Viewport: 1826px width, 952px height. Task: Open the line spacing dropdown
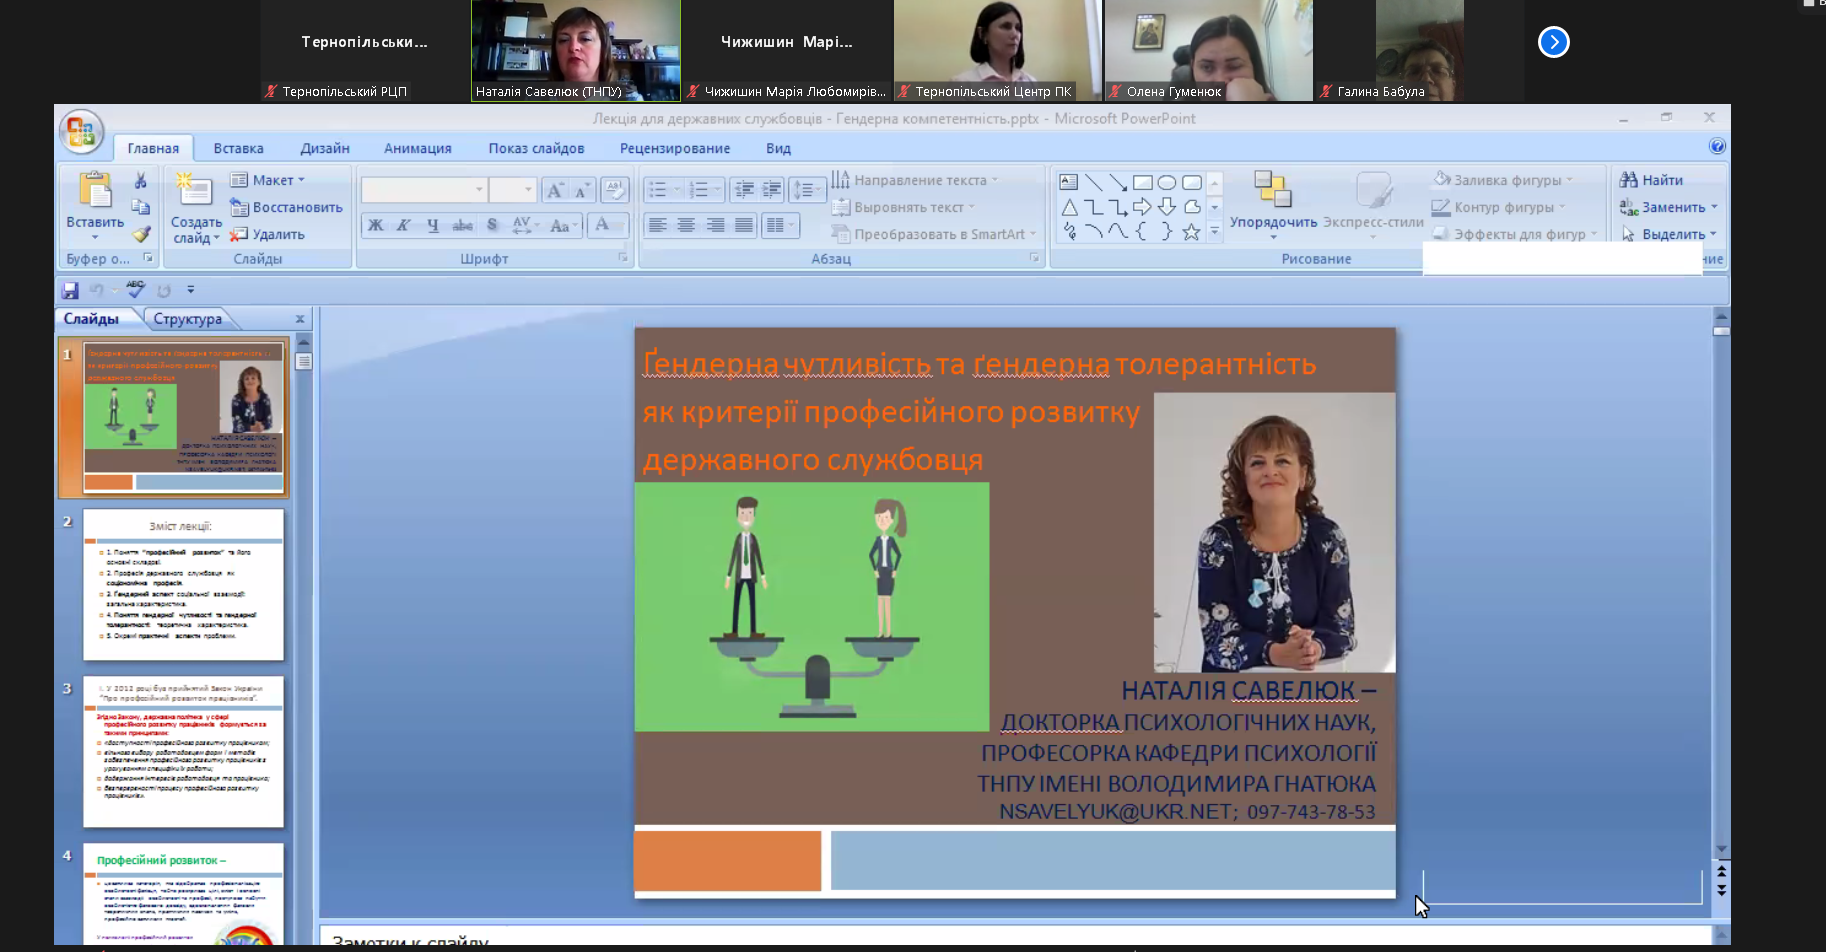(x=806, y=189)
